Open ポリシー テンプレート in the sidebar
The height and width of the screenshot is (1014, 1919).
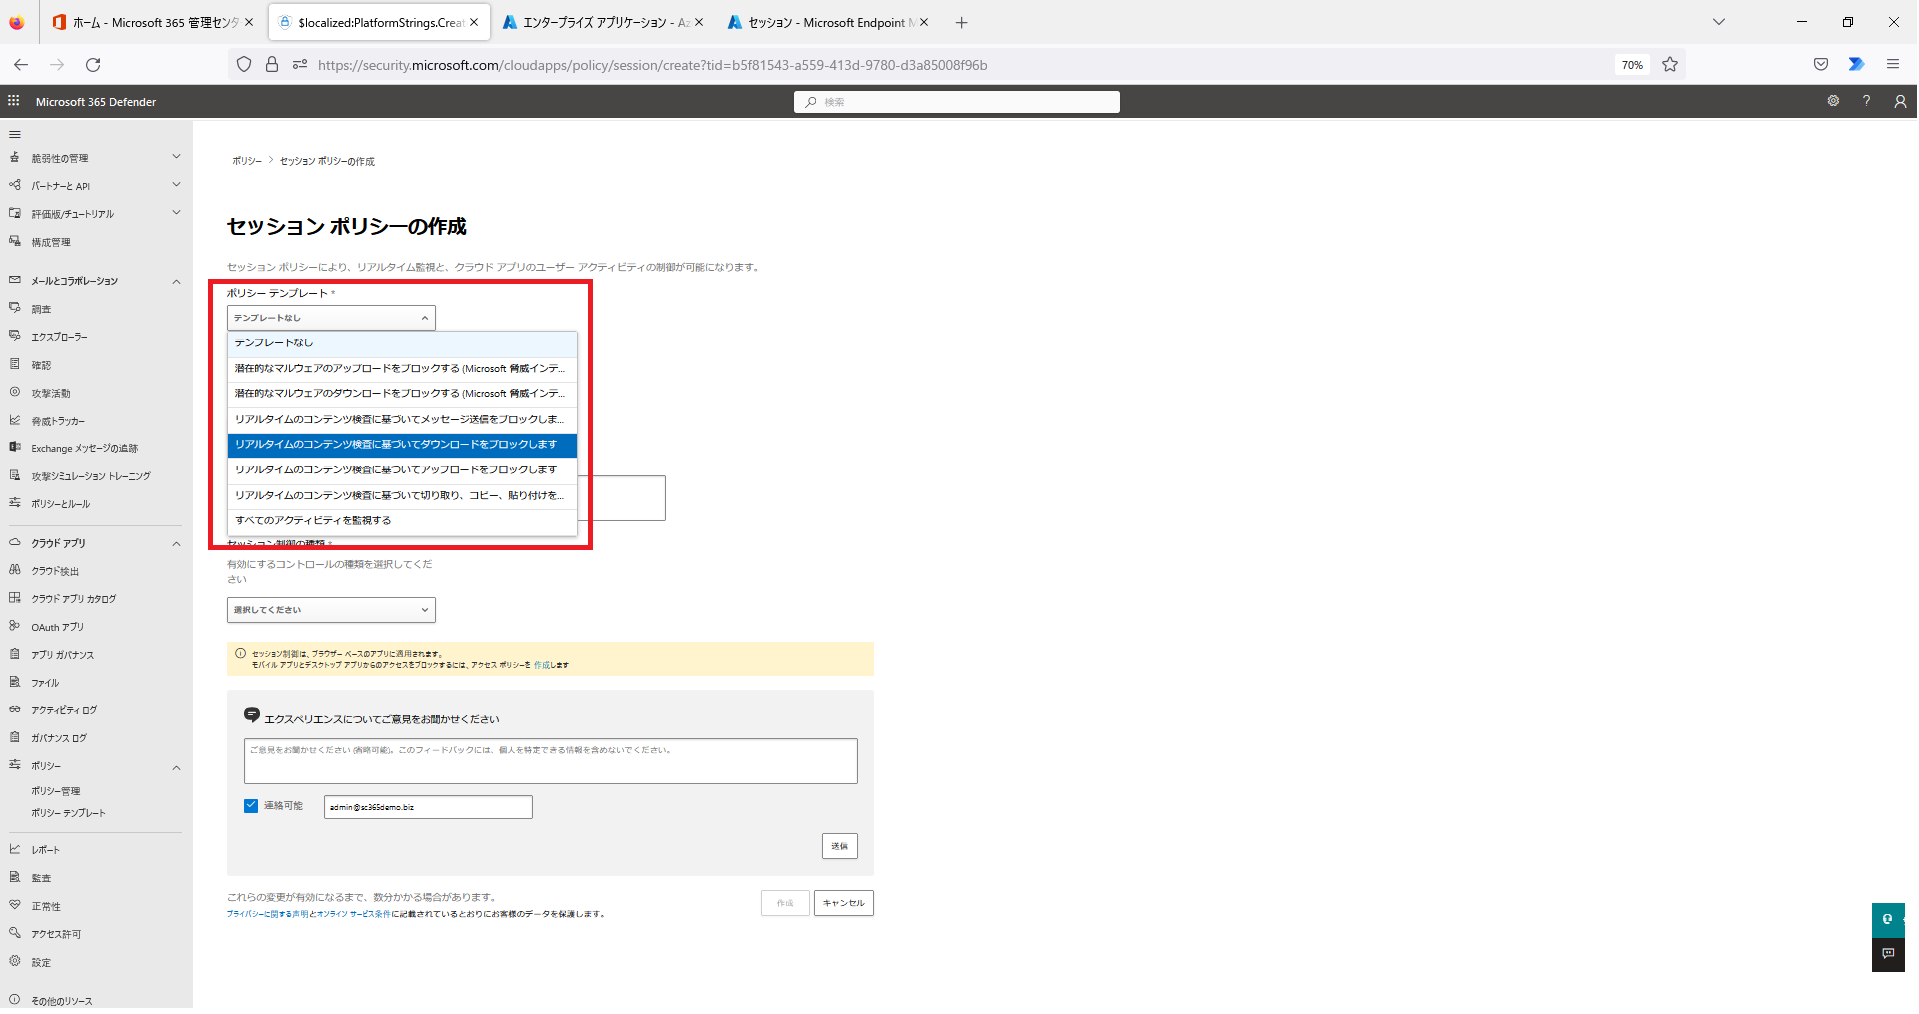click(68, 813)
